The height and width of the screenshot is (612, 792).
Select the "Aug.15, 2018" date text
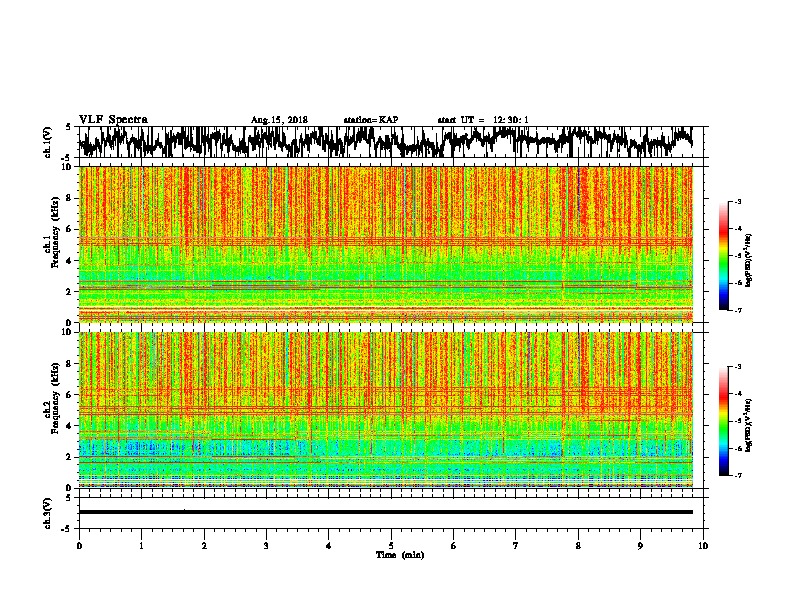[279, 120]
